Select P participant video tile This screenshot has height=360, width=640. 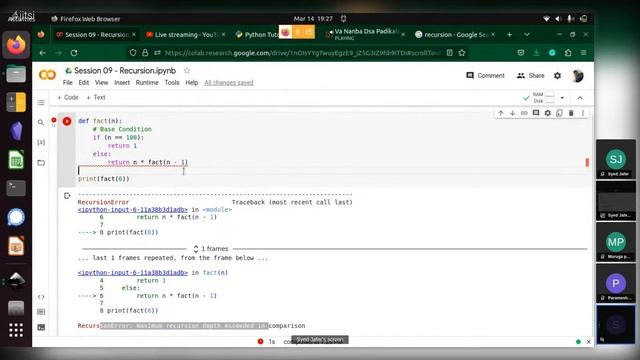[616, 283]
